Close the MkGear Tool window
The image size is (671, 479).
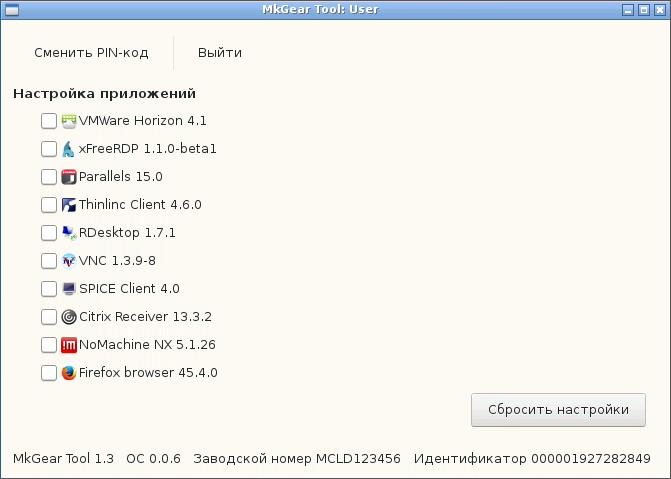tap(659, 10)
